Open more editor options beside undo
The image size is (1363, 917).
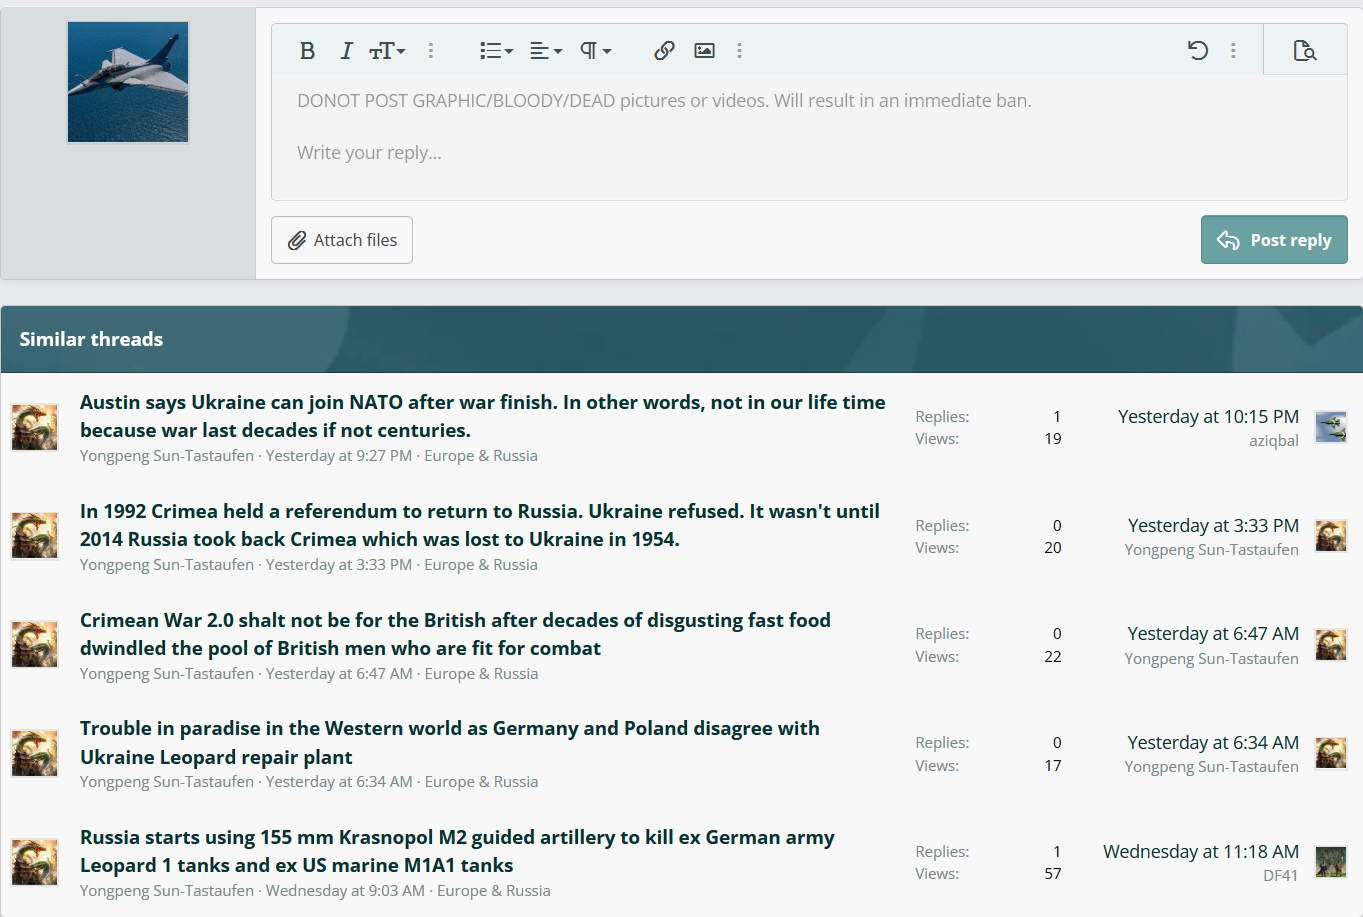click(x=1233, y=51)
